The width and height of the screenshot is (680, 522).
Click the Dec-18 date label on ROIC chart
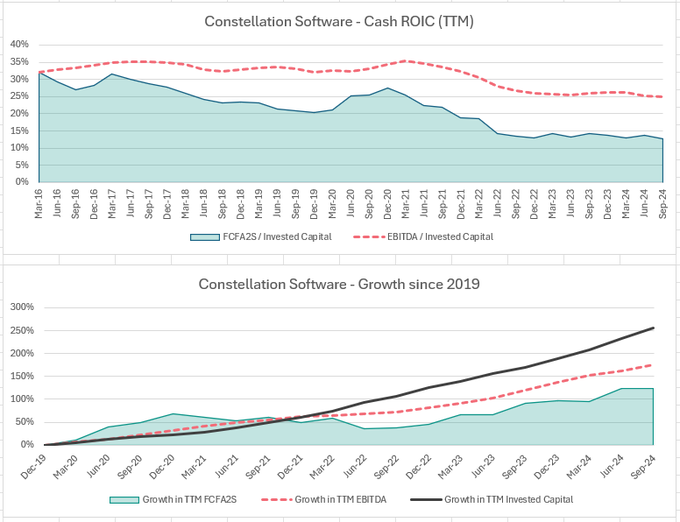tap(240, 204)
